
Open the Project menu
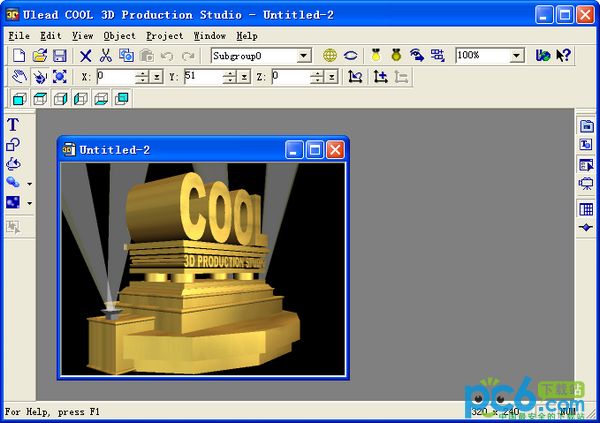point(164,35)
